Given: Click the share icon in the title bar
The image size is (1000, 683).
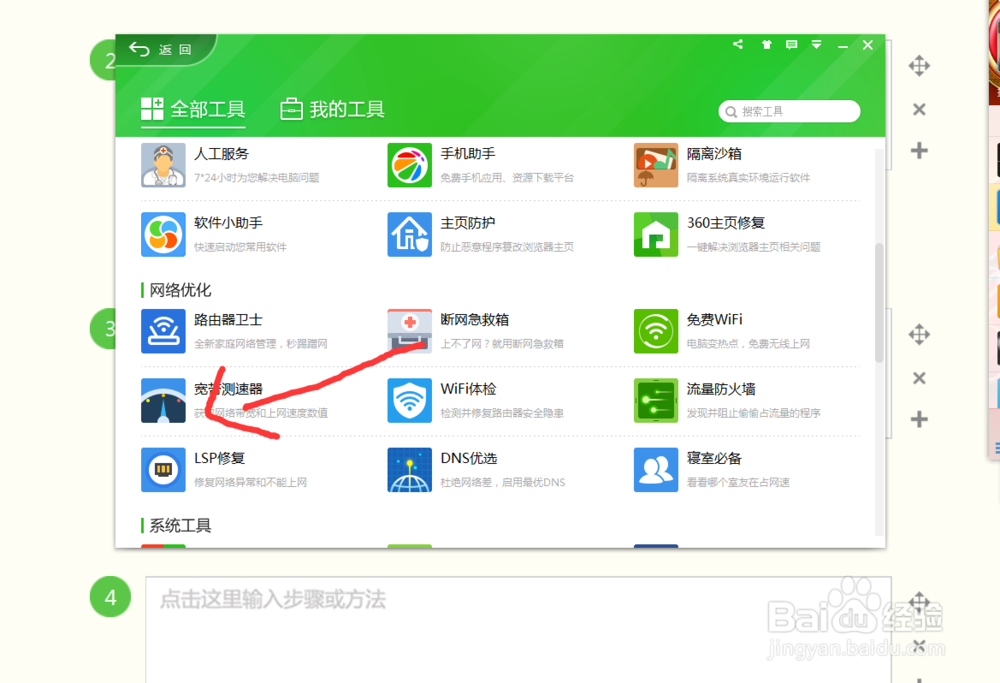Looking at the screenshot, I should pyautogui.click(x=738, y=44).
